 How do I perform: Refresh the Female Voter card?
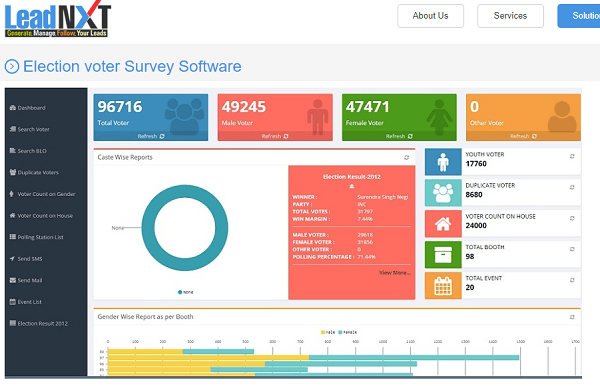pos(399,136)
